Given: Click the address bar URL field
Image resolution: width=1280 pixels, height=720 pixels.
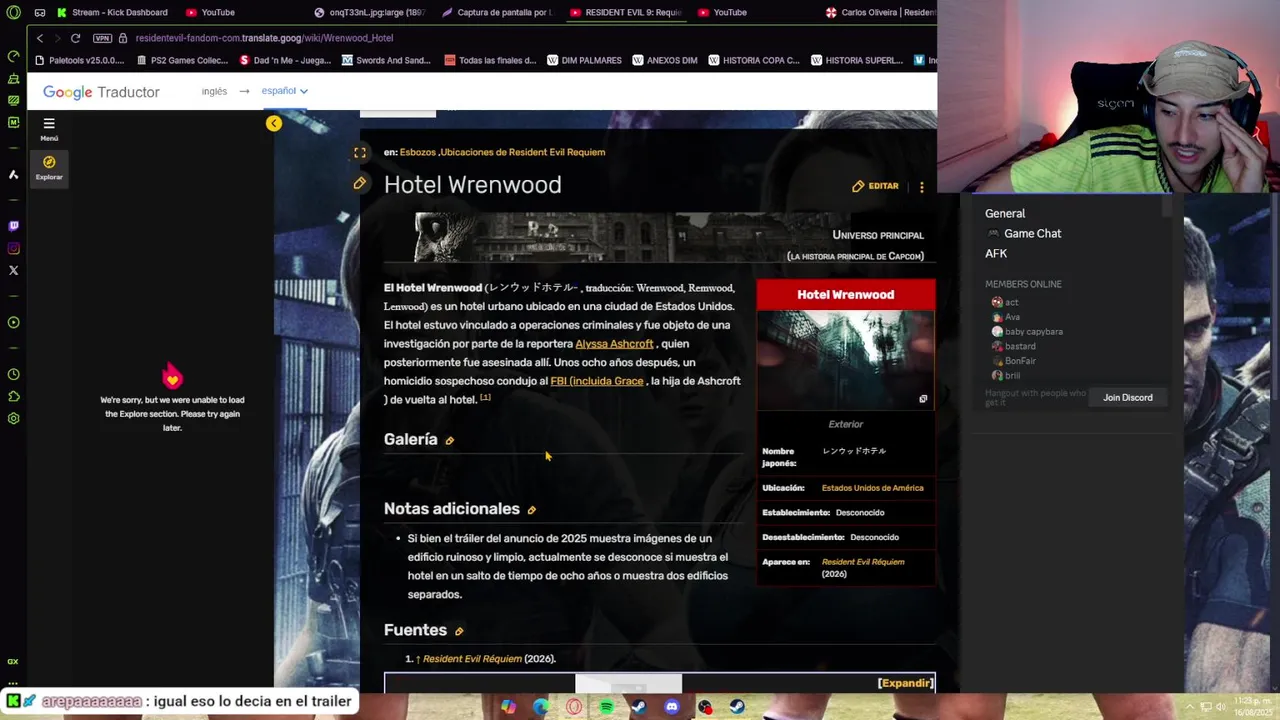Looking at the screenshot, I should click(x=264, y=38).
